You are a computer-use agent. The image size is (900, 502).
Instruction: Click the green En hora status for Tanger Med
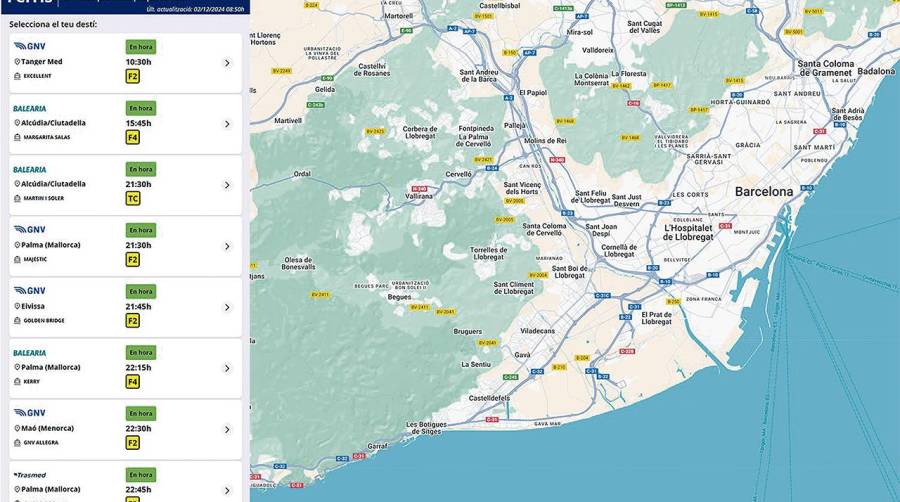[x=140, y=47]
